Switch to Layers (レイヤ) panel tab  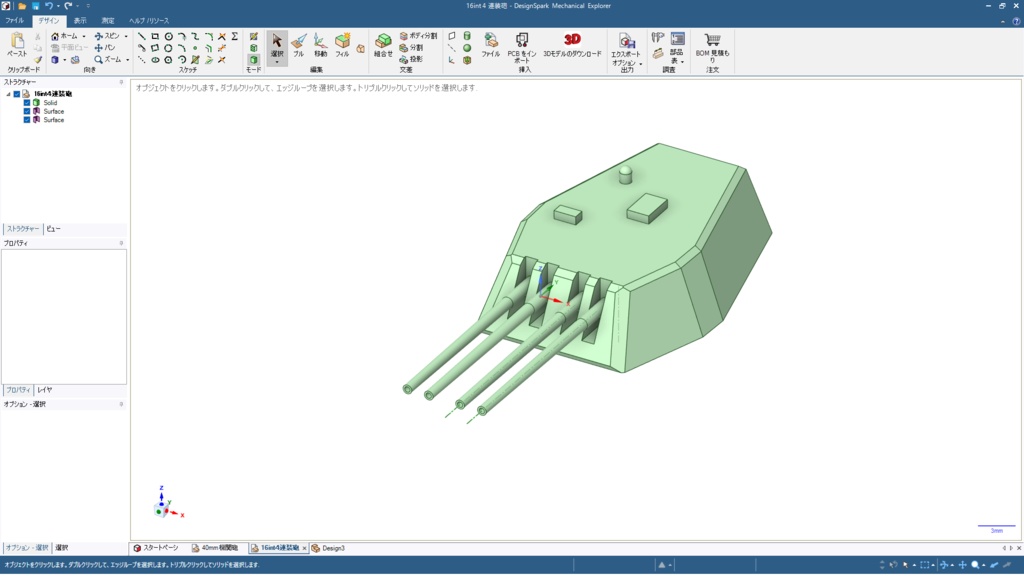[44, 390]
